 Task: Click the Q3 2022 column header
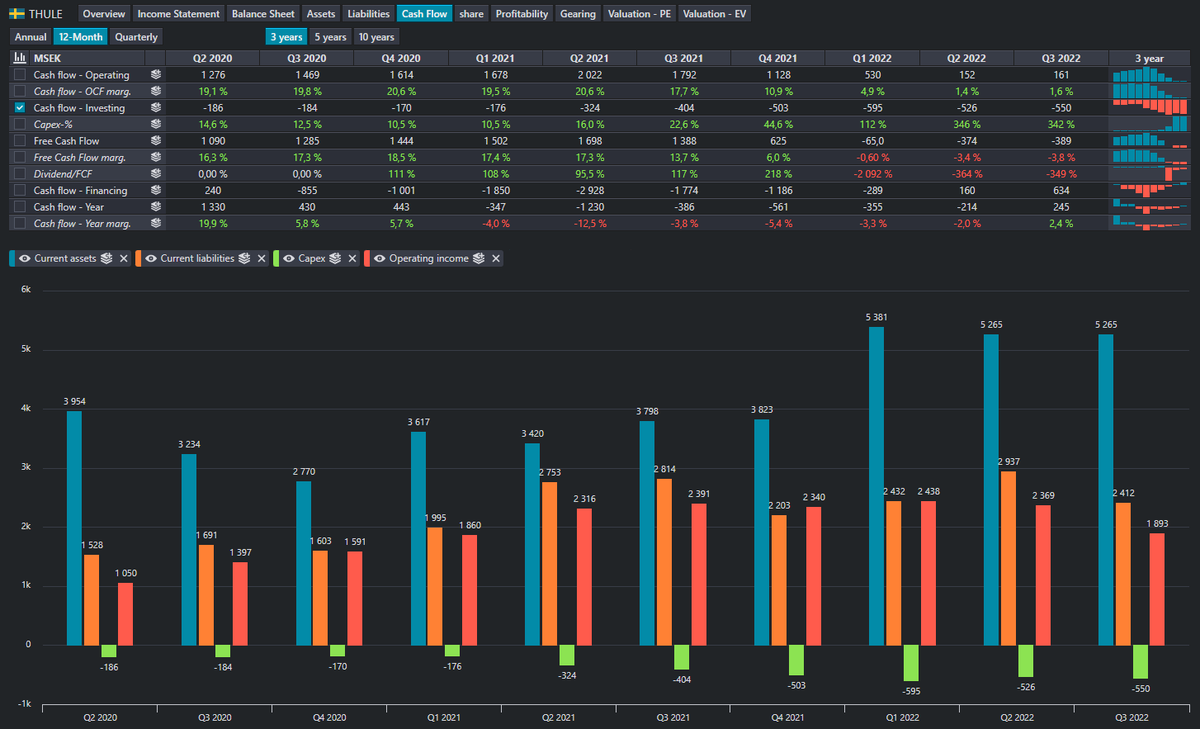point(1061,58)
